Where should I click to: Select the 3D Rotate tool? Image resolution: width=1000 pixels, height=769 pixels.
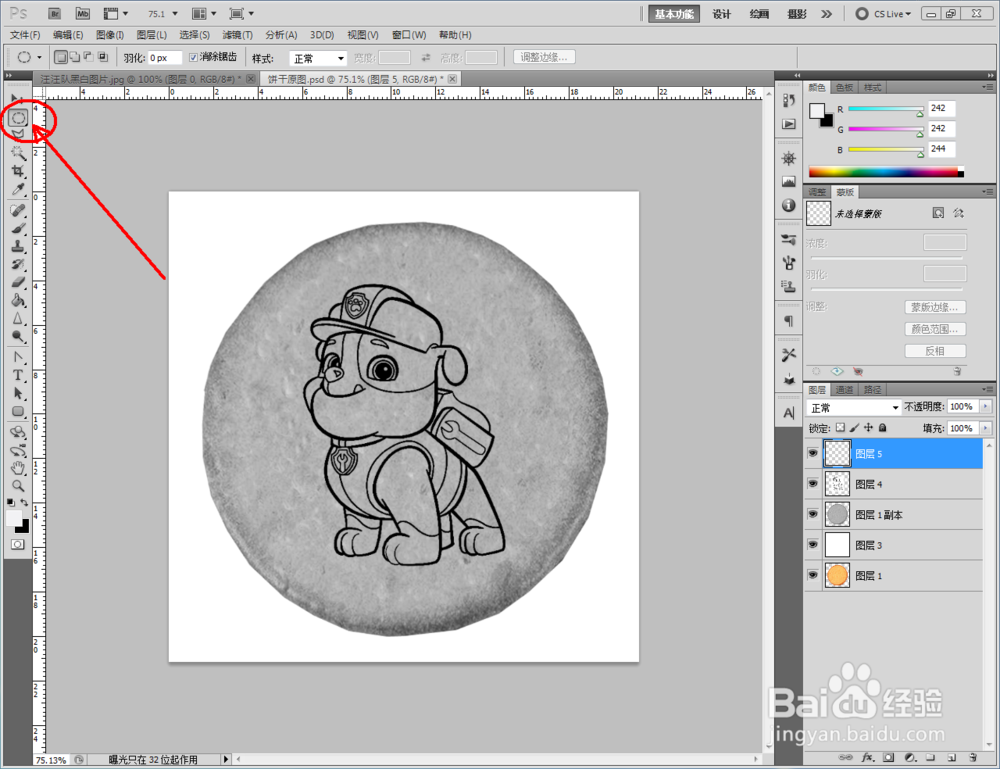click(18, 432)
